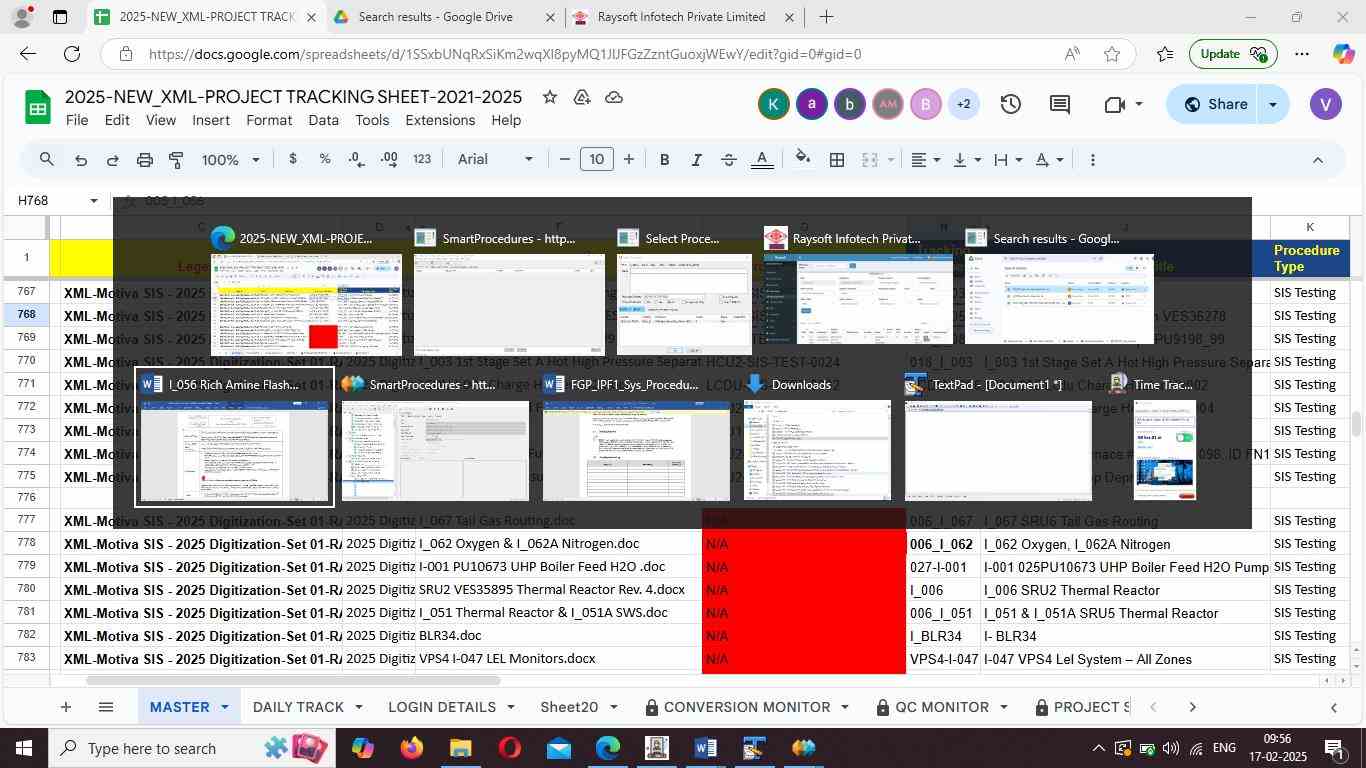Switch to the LOGIN DETAILS sheet tab
Viewport: 1366px width, 768px height.
tap(442, 707)
